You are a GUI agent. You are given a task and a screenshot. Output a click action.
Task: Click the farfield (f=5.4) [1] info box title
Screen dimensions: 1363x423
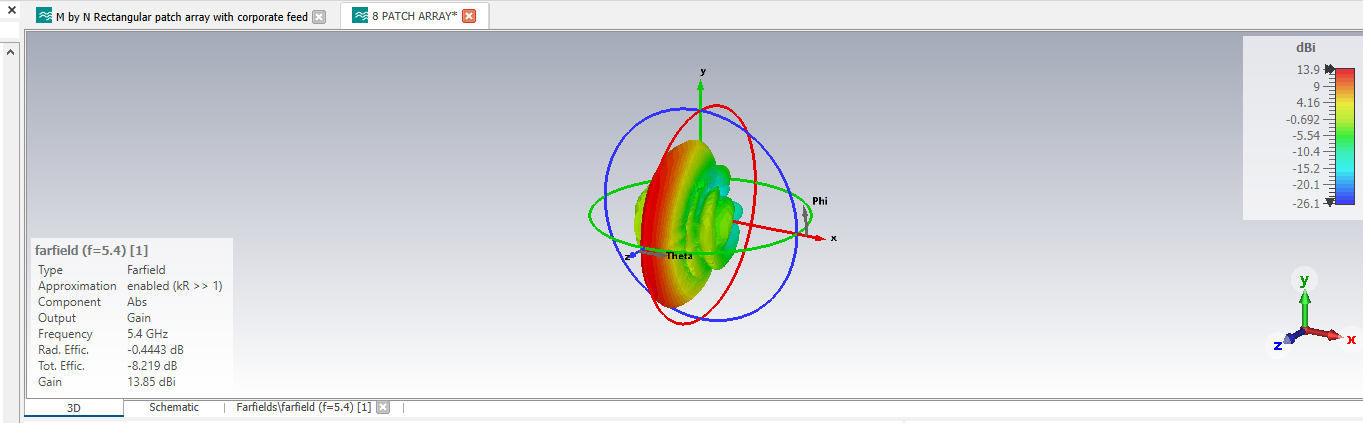coord(91,250)
